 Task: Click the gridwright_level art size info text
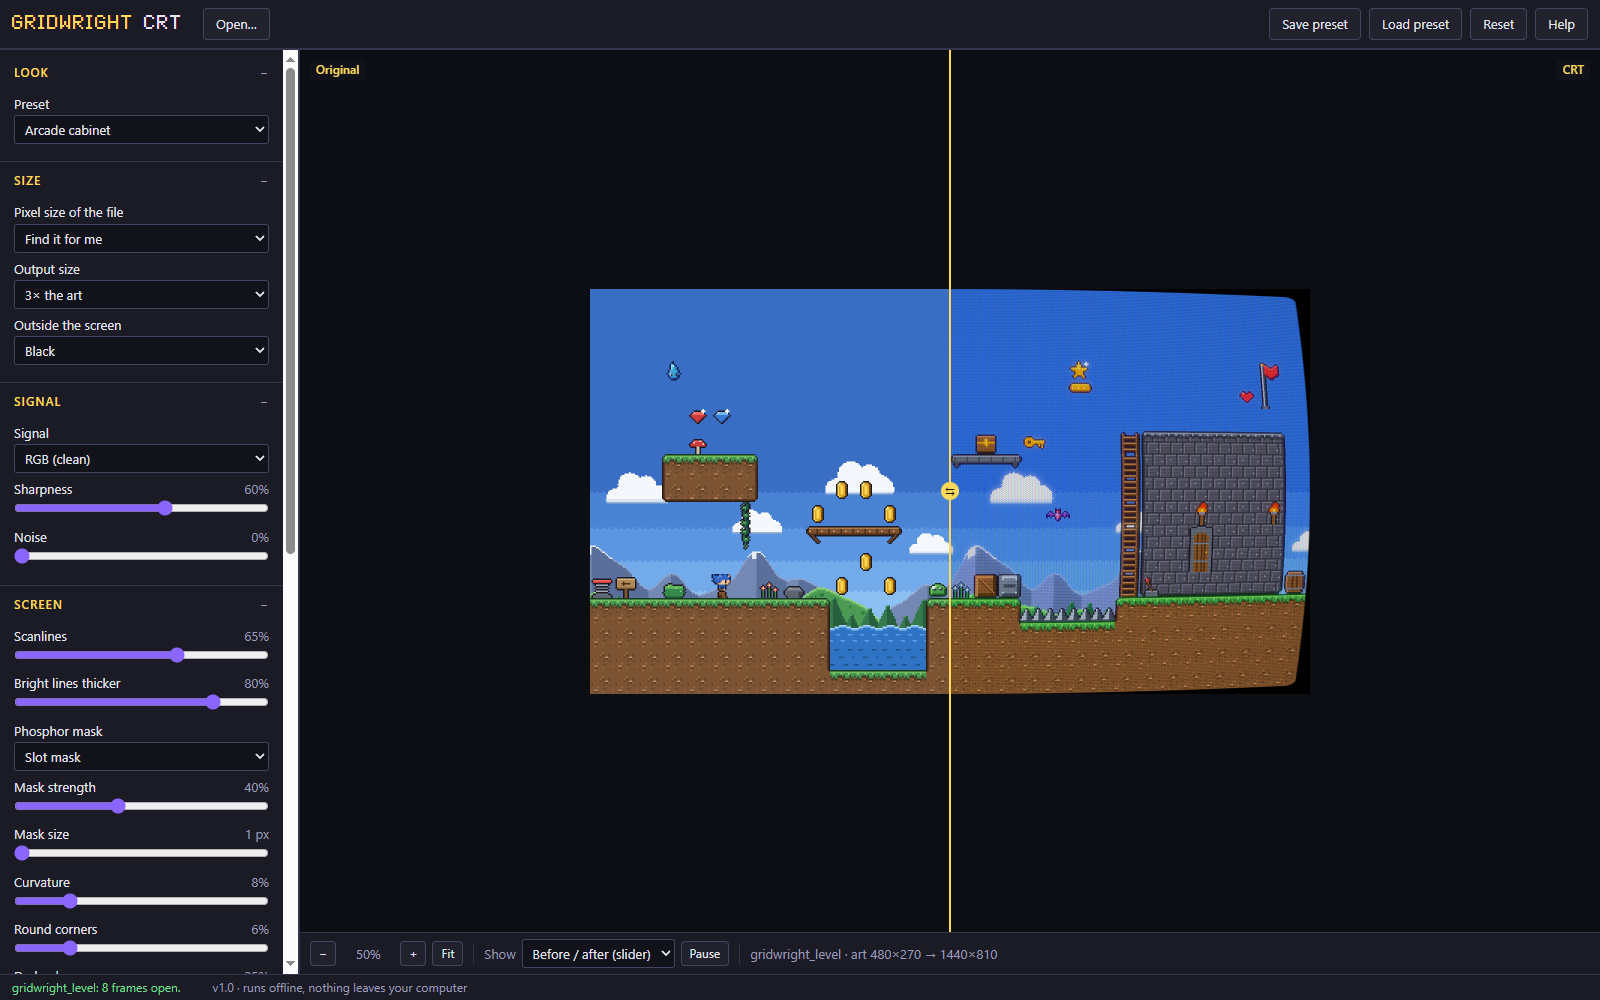tap(874, 955)
